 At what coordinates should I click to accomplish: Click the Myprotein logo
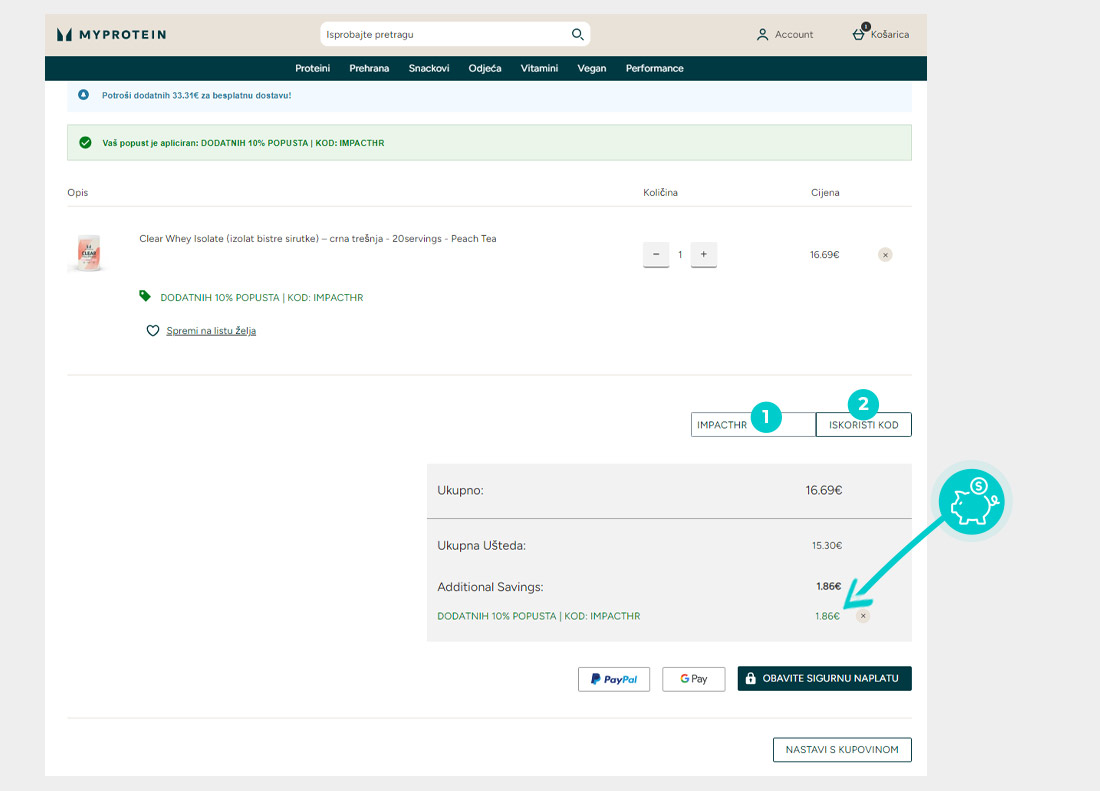tap(112, 34)
